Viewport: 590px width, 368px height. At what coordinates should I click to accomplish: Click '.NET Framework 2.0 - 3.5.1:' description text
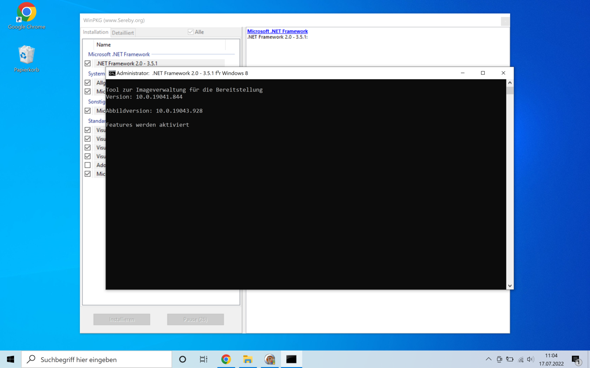click(277, 37)
